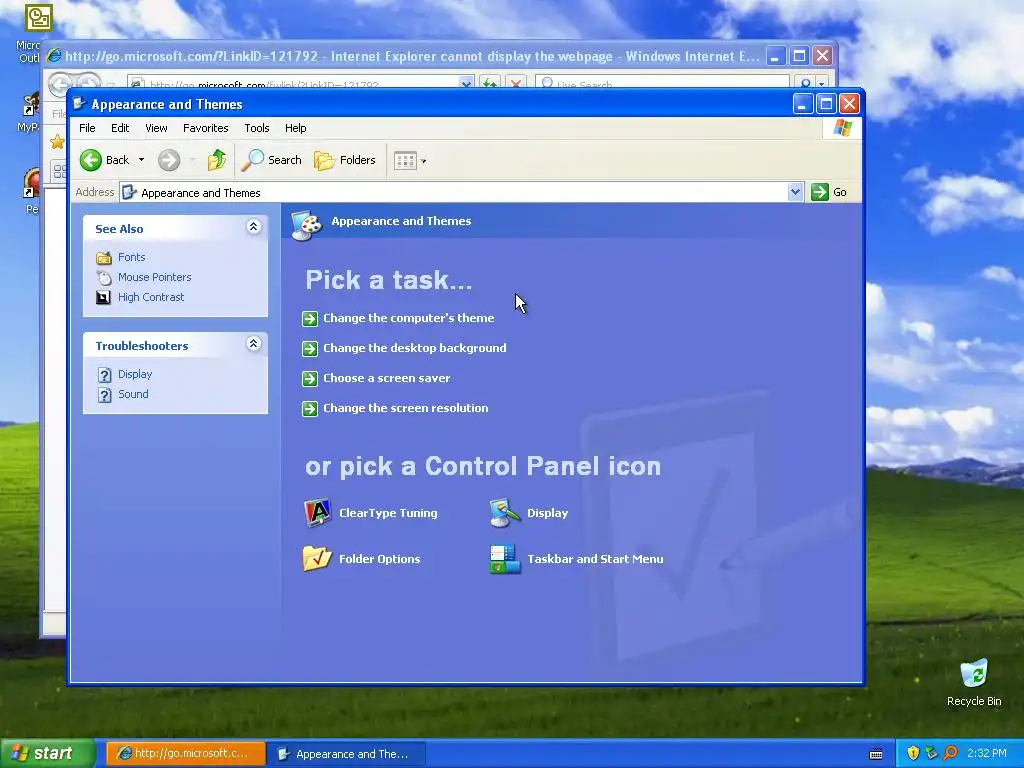The height and width of the screenshot is (768, 1024).
Task: Collapse the Troubleshooters panel
Action: [x=253, y=344]
